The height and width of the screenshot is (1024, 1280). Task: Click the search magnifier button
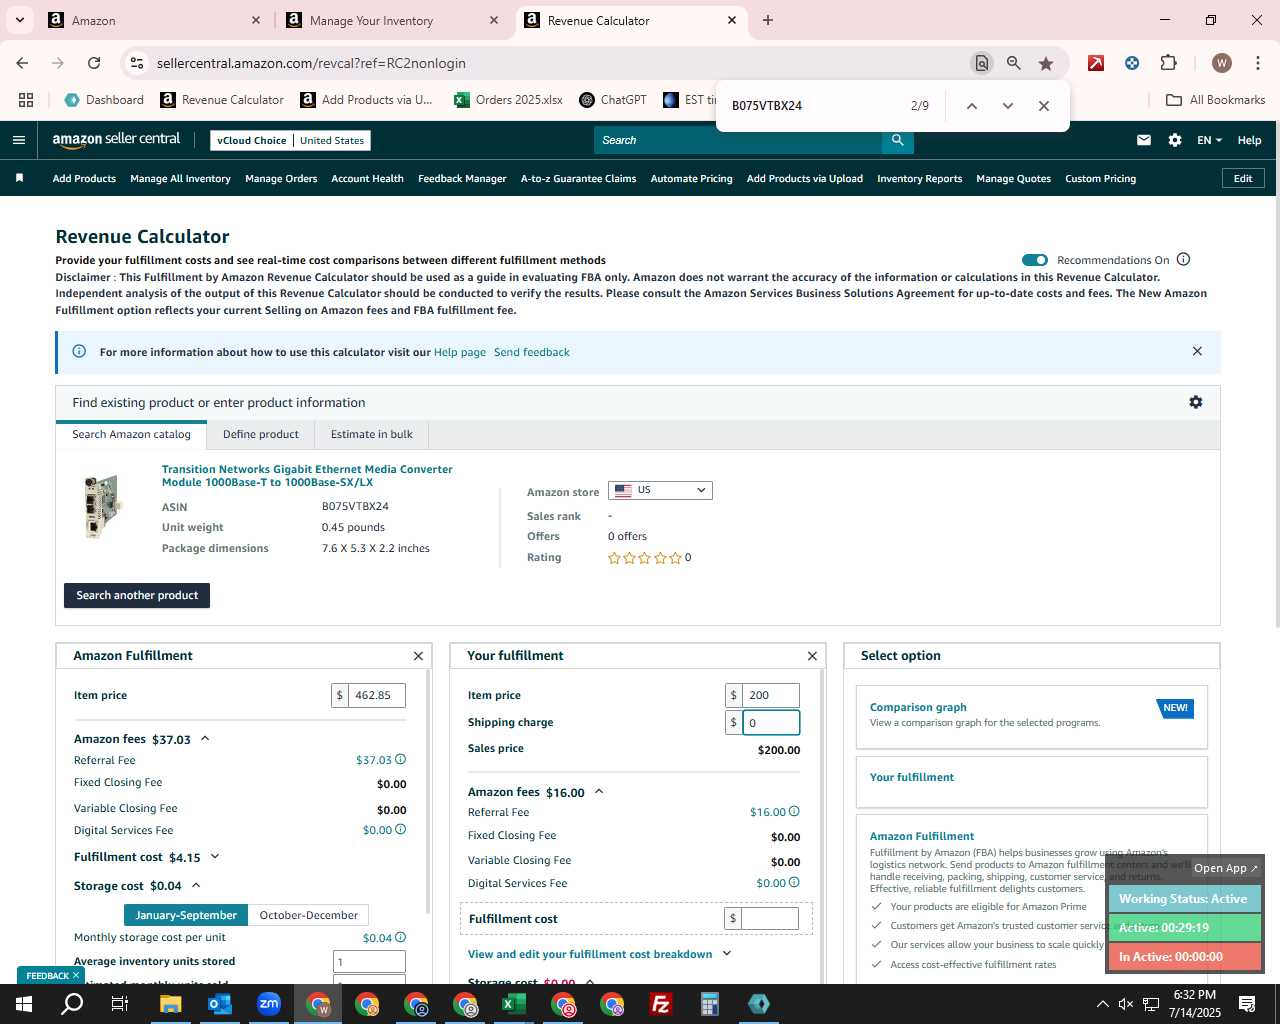pyautogui.click(x=897, y=140)
